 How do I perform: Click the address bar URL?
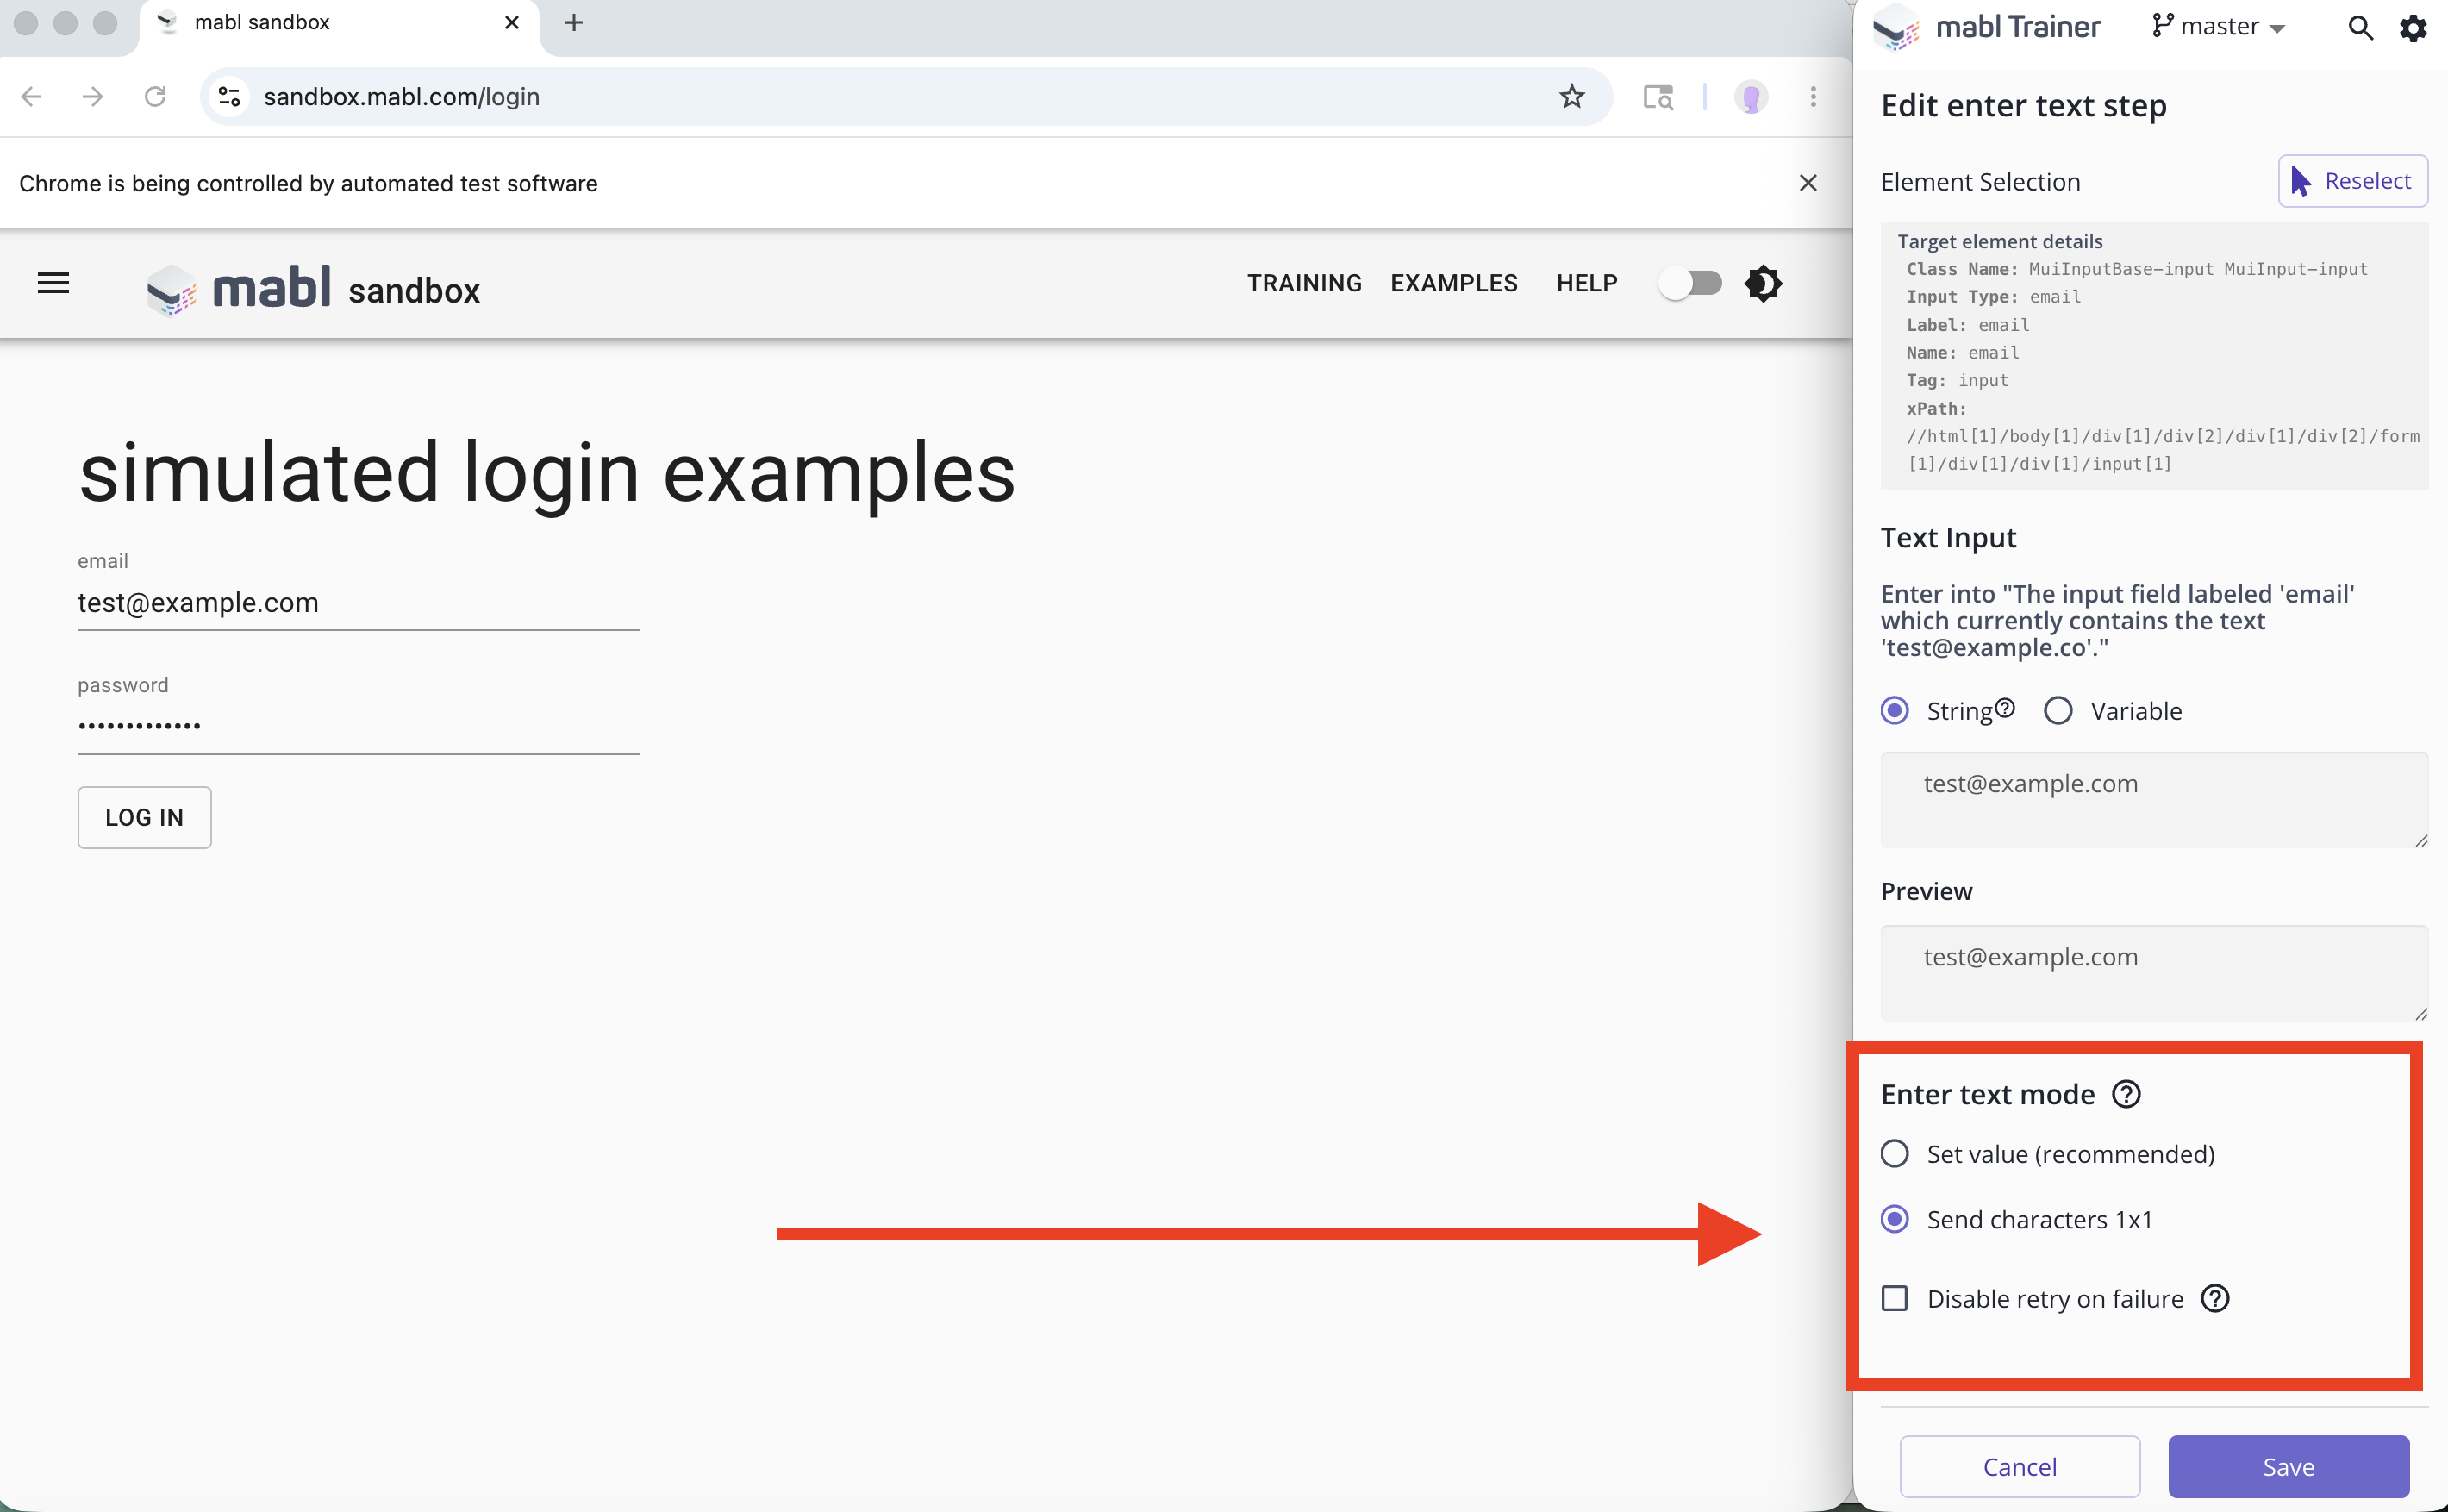click(x=401, y=97)
